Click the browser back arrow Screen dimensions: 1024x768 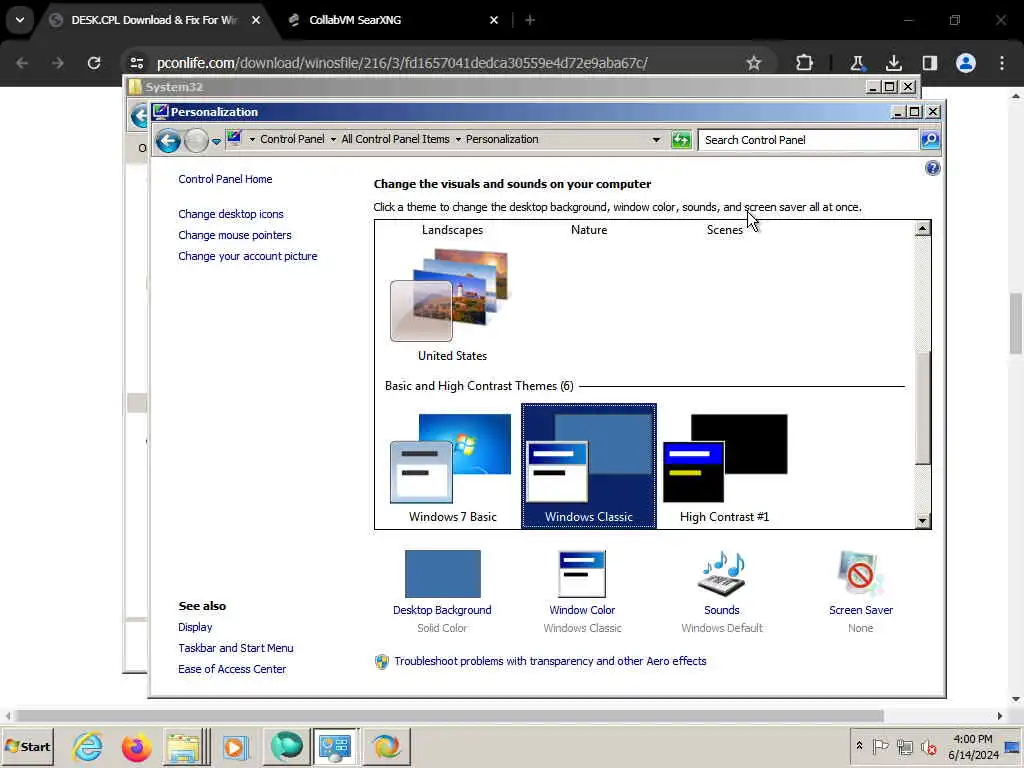[22, 63]
